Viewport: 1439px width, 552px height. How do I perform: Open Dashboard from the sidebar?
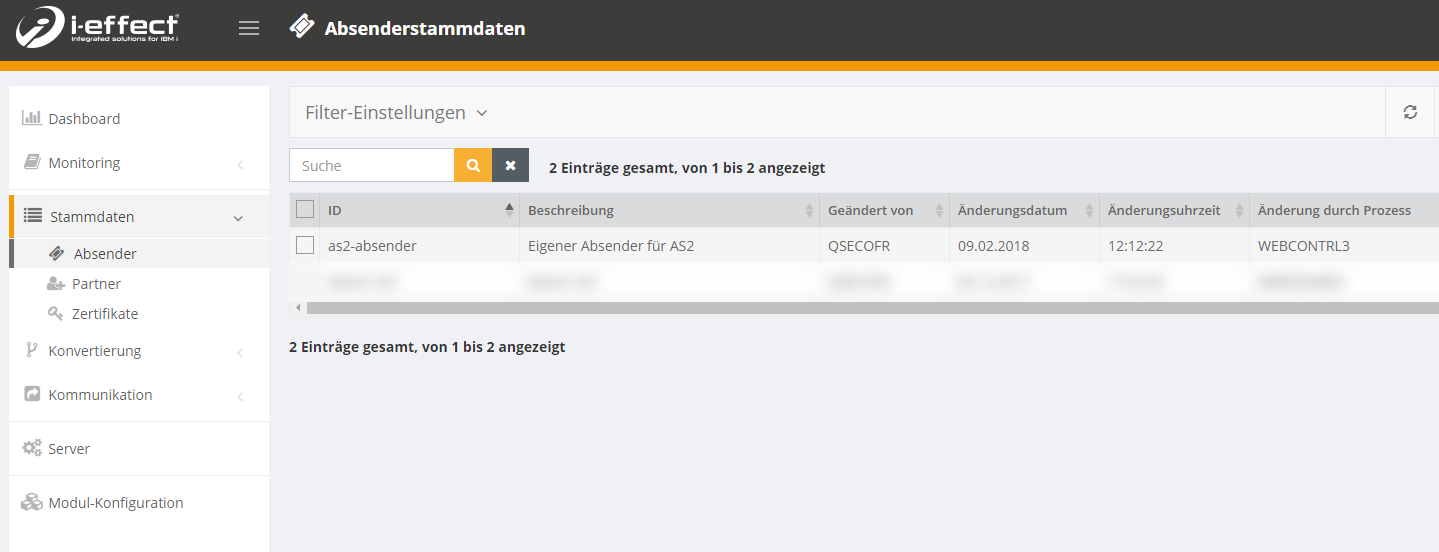(84, 119)
